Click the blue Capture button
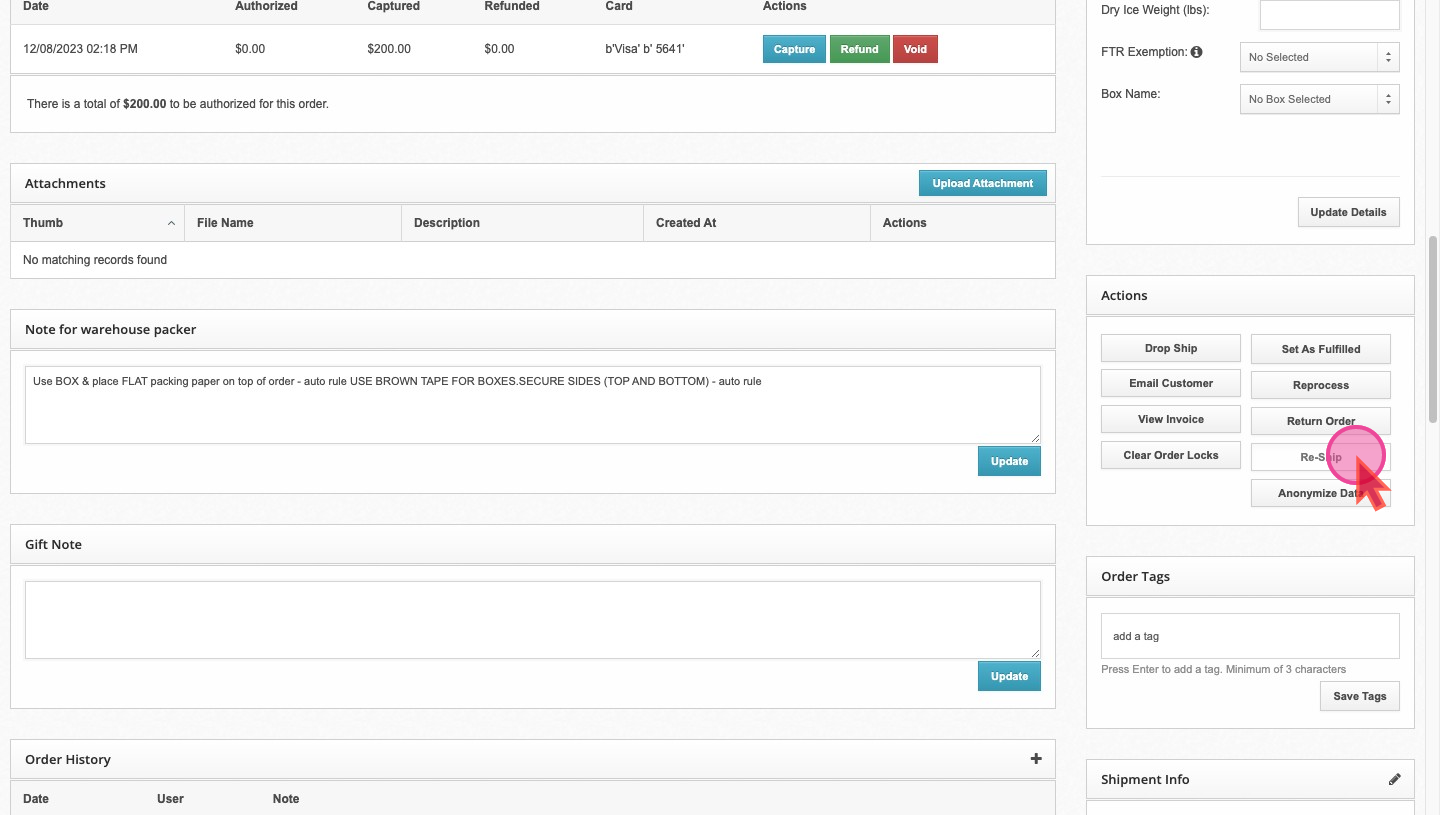The width and height of the screenshot is (1440, 815). [x=794, y=49]
